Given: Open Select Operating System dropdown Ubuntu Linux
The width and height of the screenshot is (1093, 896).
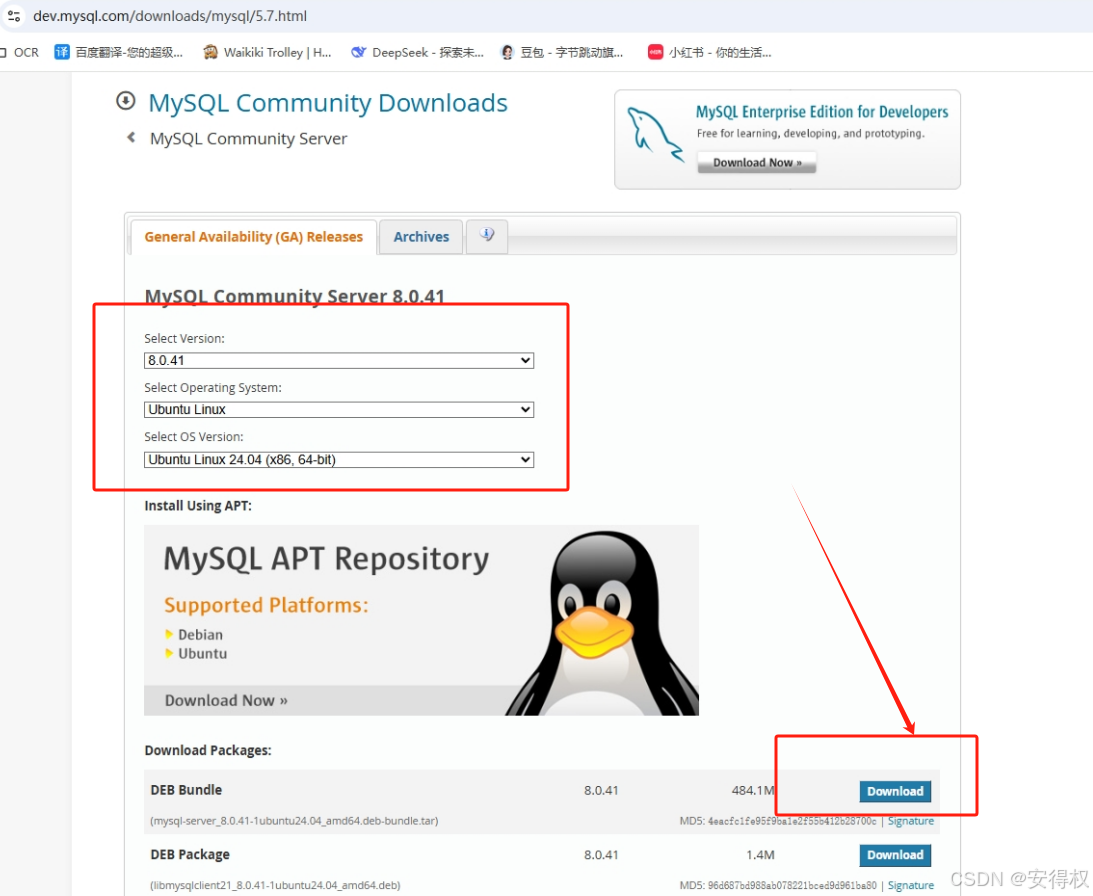Looking at the screenshot, I should pyautogui.click(x=339, y=409).
